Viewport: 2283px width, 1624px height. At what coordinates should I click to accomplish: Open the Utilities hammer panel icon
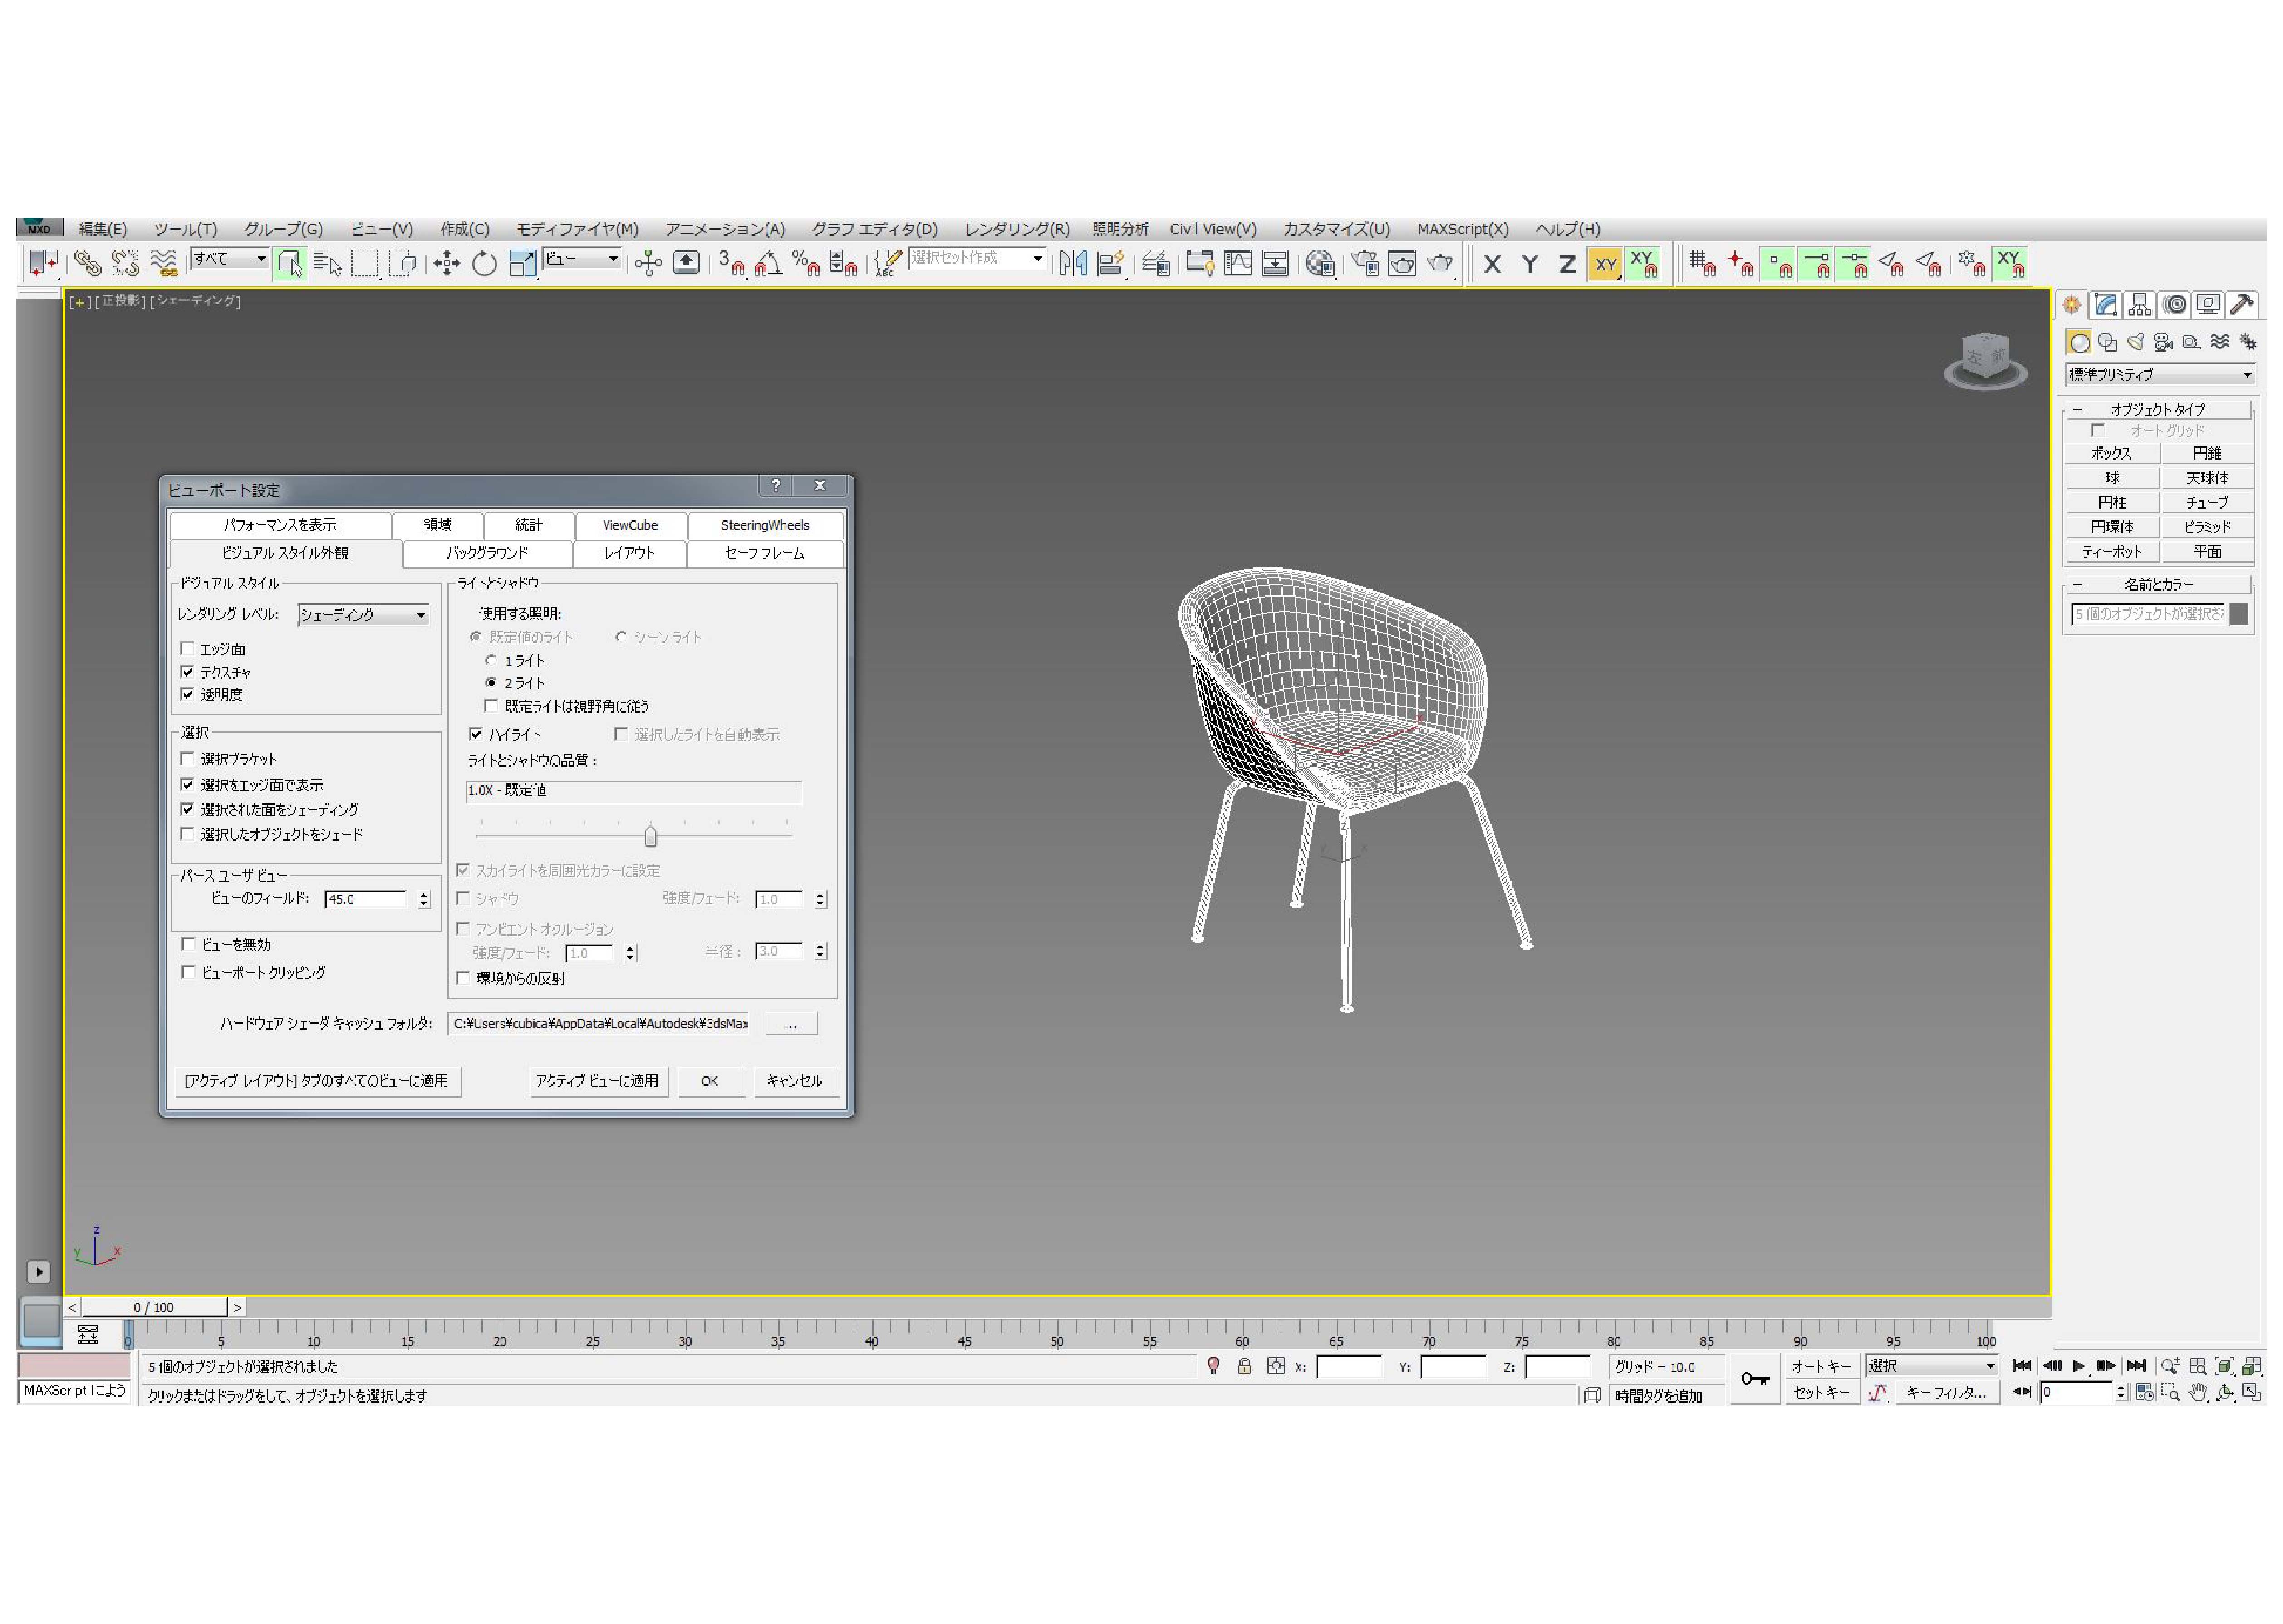click(x=2242, y=305)
